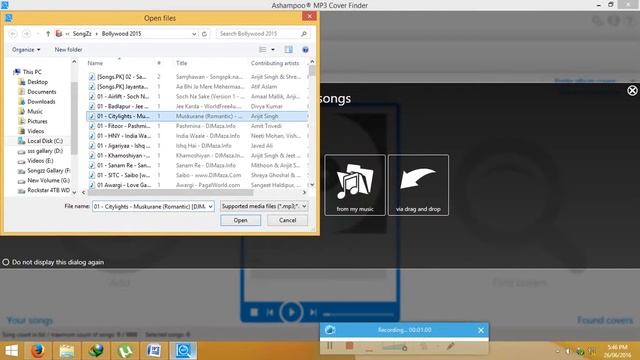Sort files by the Name column header

point(95,63)
